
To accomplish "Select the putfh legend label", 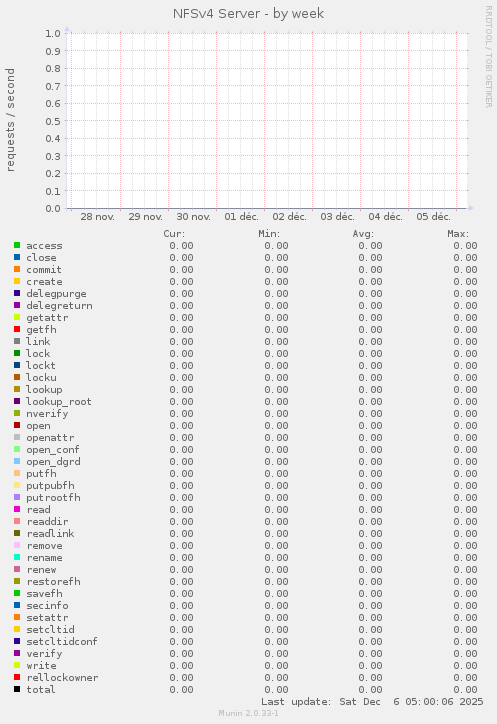I will (x=41, y=474).
